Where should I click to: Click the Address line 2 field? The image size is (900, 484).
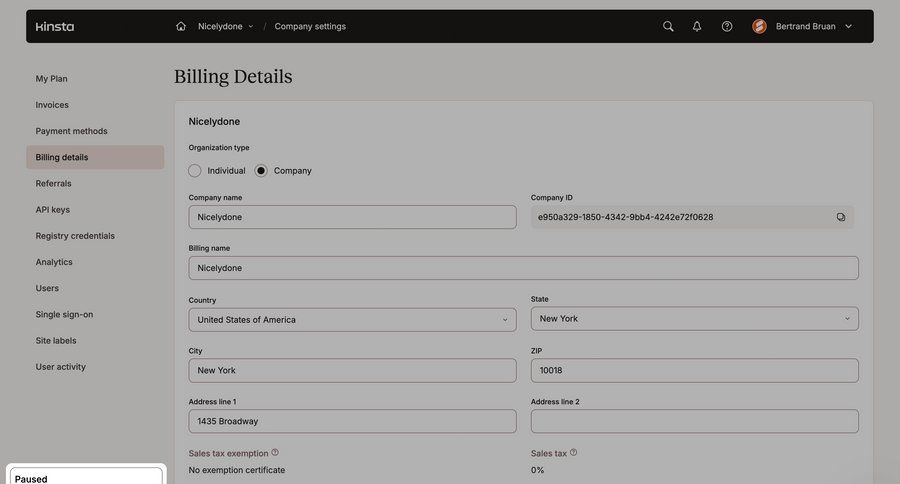(694, 421)
